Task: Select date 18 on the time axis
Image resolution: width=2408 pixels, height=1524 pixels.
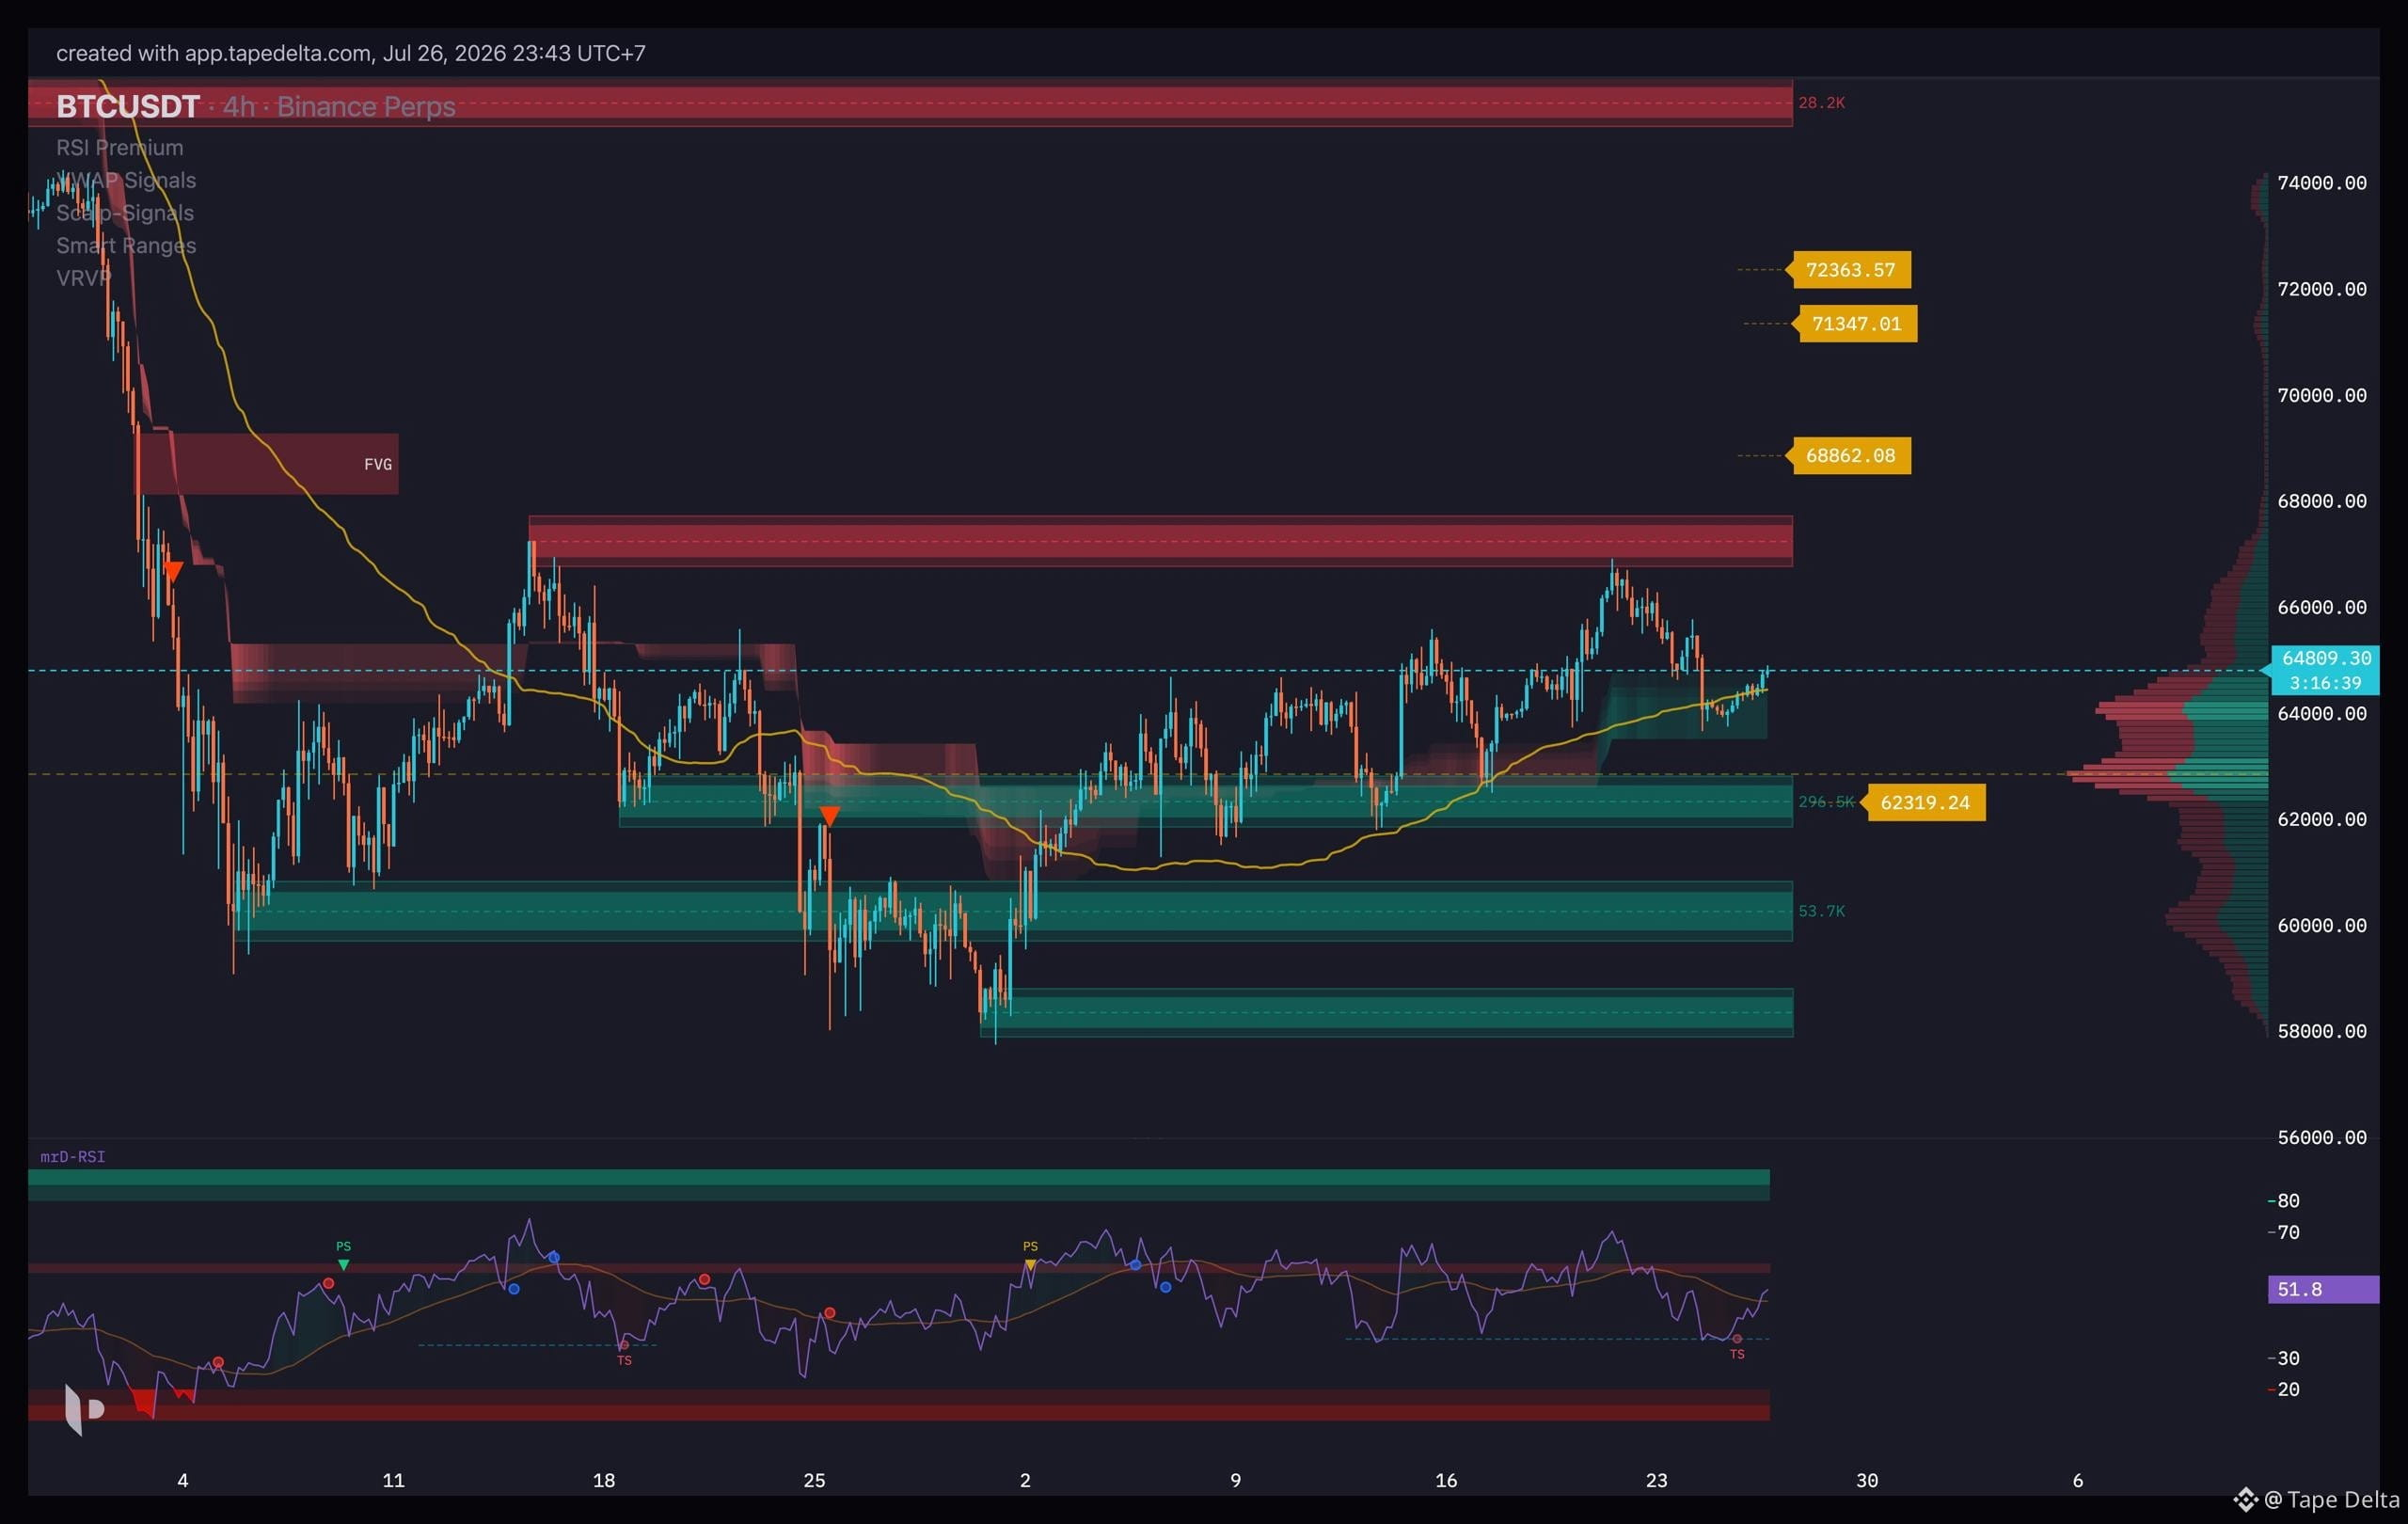Action: point(604,1480)
